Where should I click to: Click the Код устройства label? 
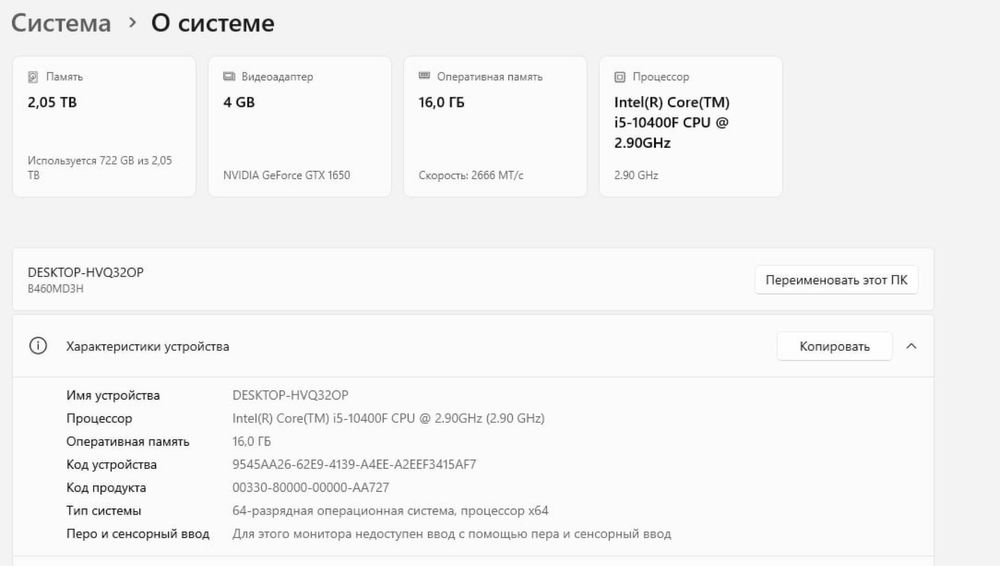[x=111, y=465]
